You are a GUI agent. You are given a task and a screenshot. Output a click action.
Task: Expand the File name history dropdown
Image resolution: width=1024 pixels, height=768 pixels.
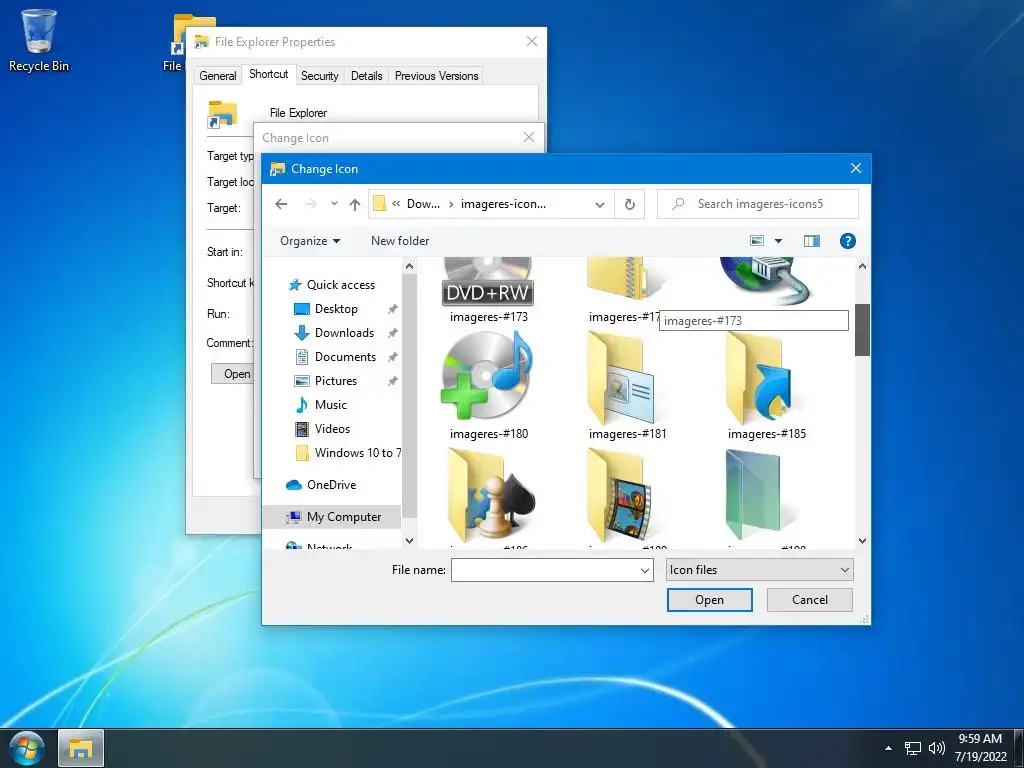(x=645, y=570)
